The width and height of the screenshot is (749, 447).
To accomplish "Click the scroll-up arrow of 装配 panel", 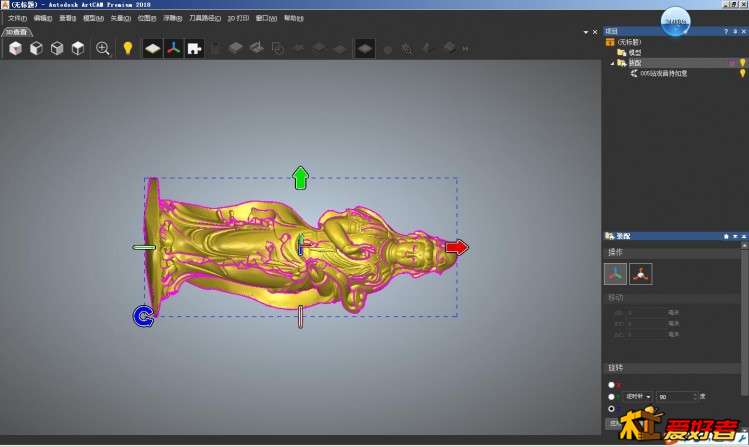I will pyautogui.click(x=745, y=245).
